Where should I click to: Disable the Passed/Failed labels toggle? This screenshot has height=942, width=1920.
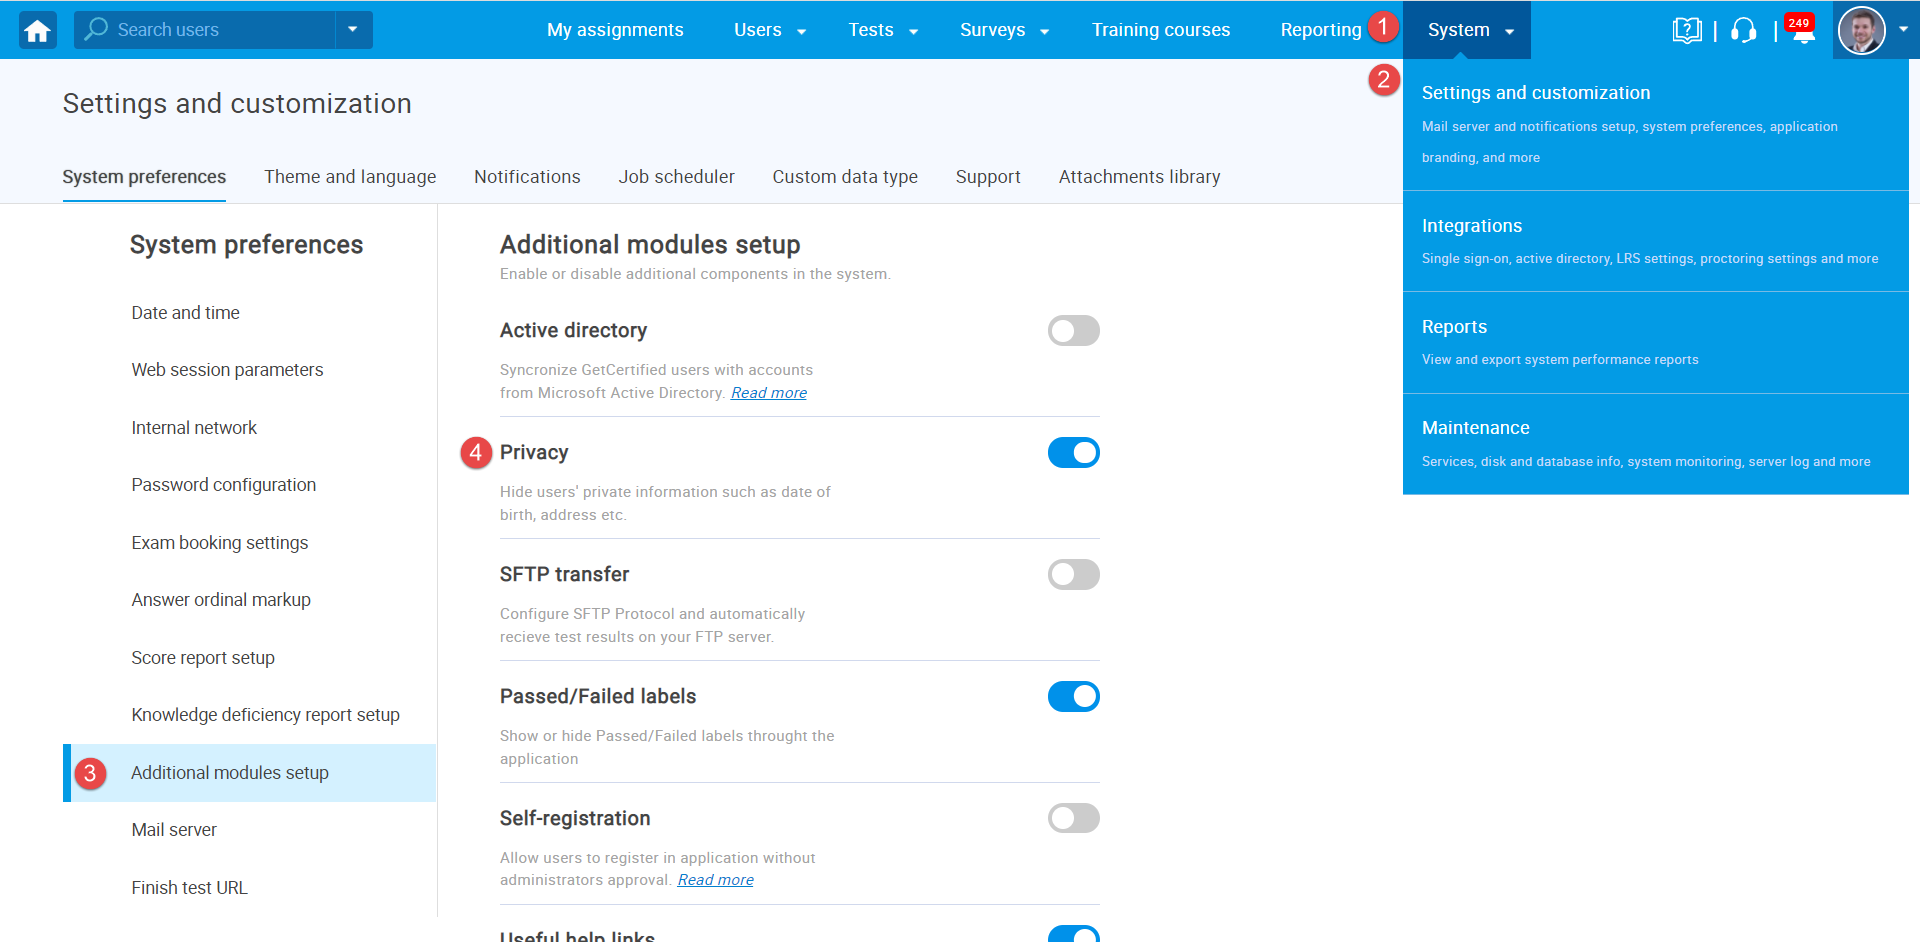pyautogui.click(x=1073, y=697)
